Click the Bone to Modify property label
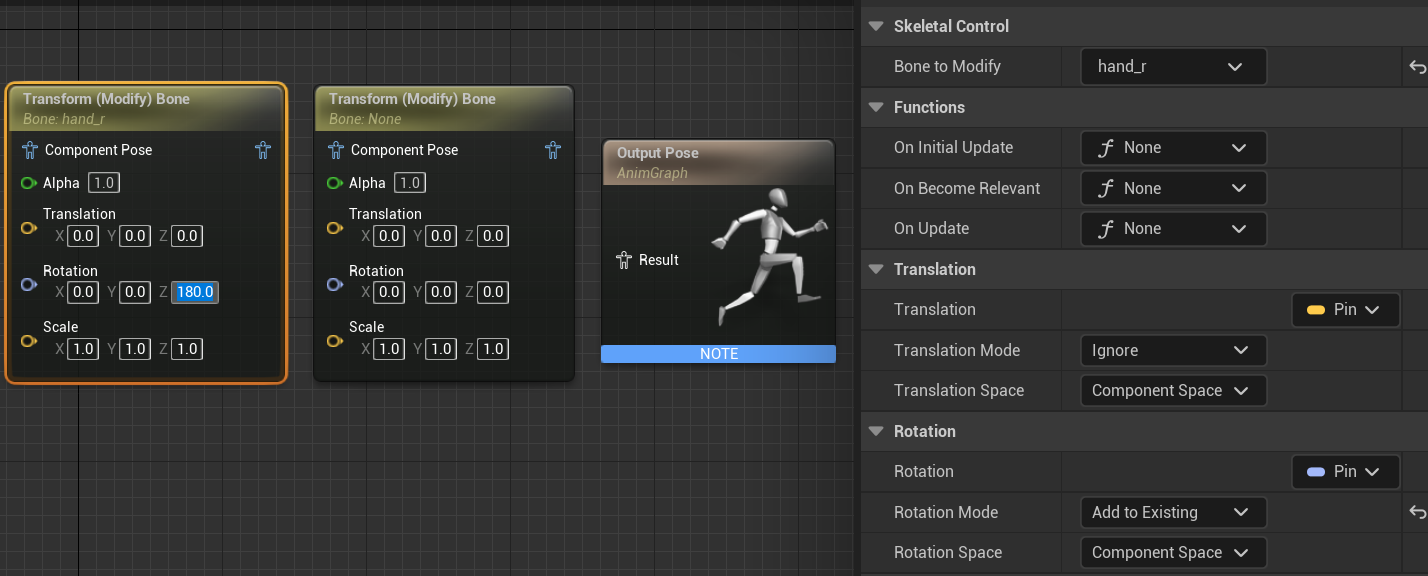 point(947,67)
